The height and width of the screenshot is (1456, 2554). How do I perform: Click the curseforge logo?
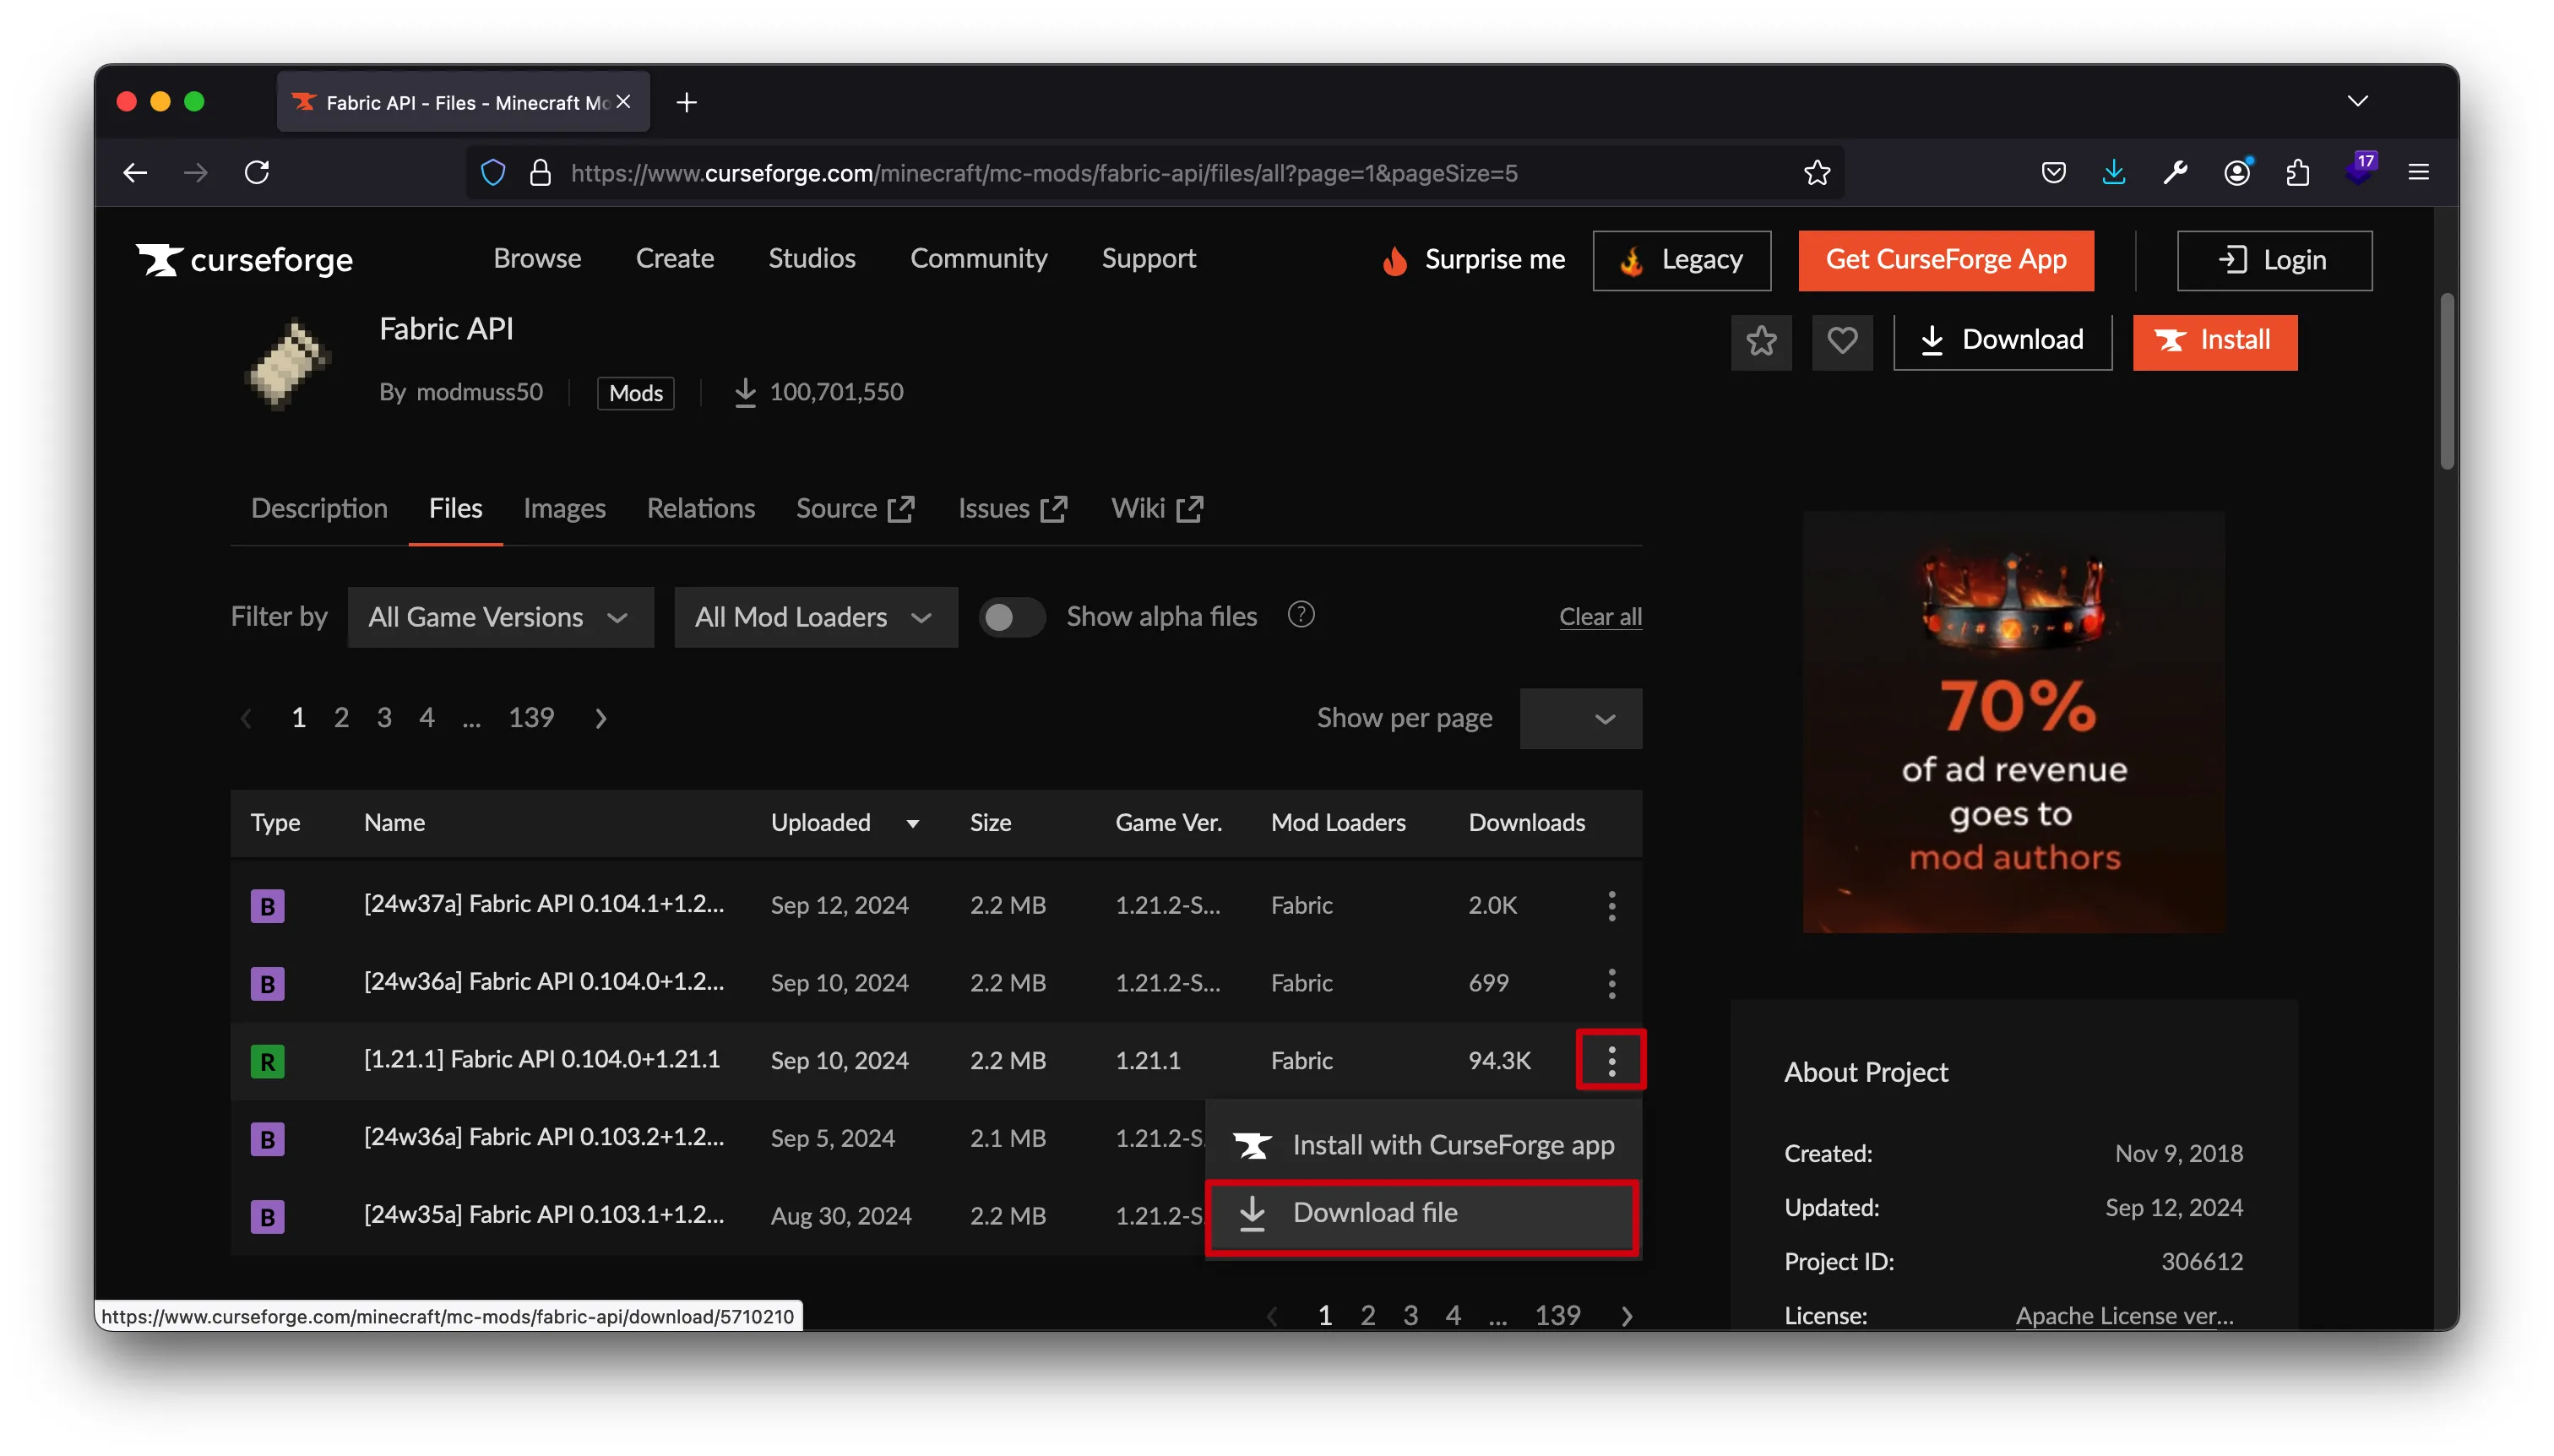[x=245, y=260]
